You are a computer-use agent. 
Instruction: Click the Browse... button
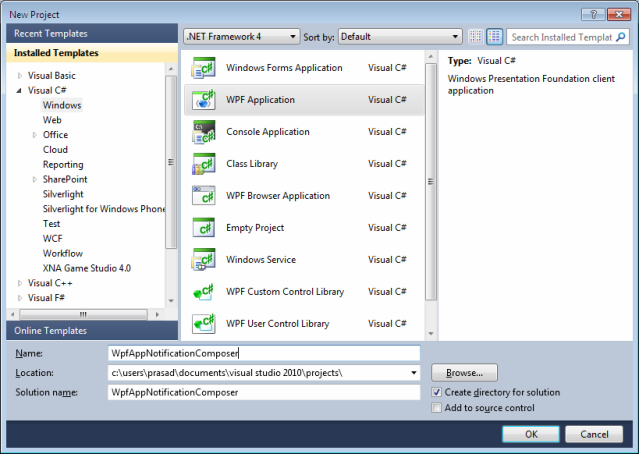(464, 372)
